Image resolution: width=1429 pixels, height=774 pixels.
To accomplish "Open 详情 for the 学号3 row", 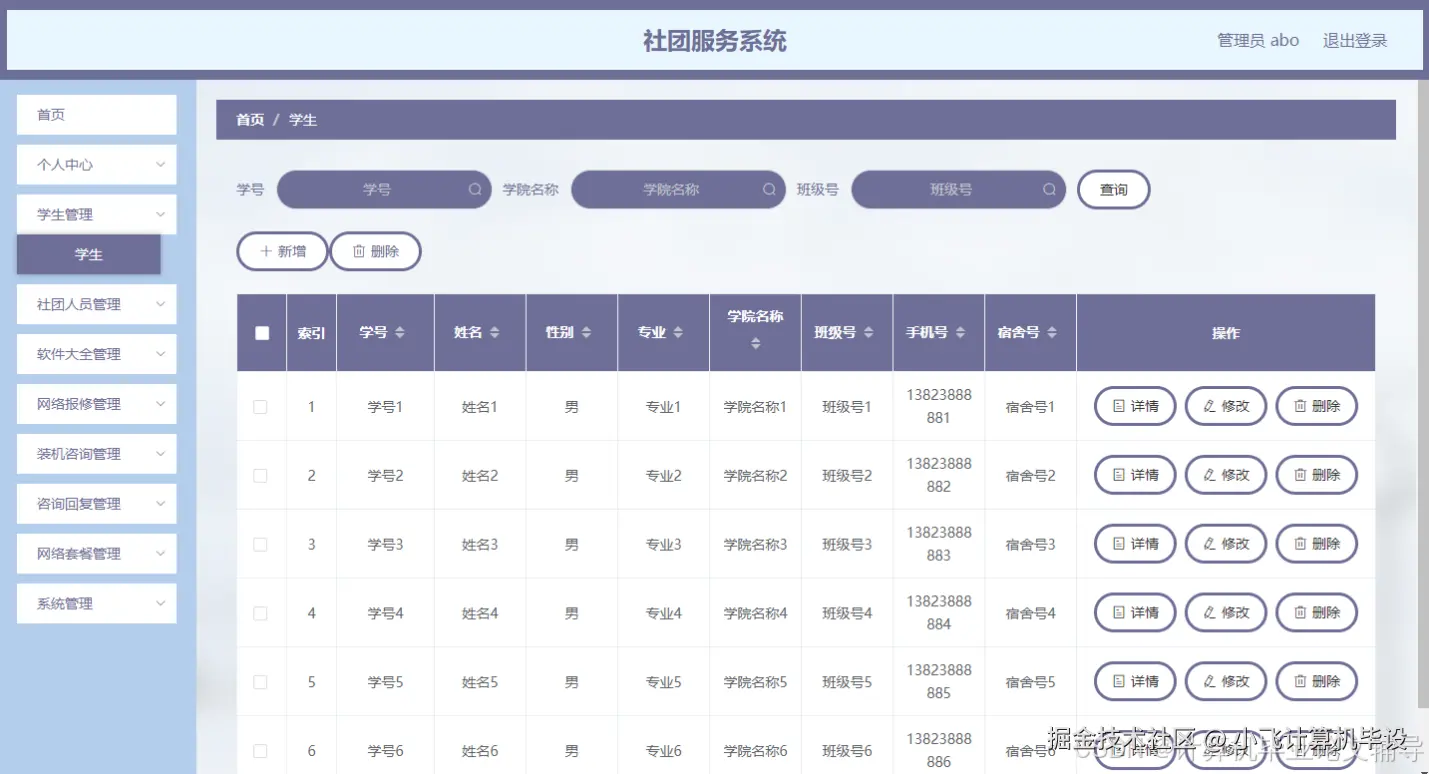I will (1135, 544).
